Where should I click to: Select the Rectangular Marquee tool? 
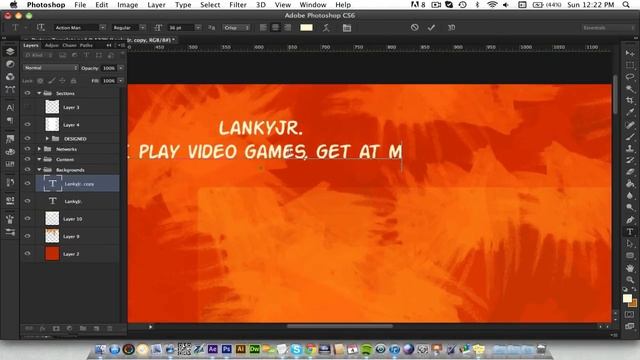tap(630, 65)
